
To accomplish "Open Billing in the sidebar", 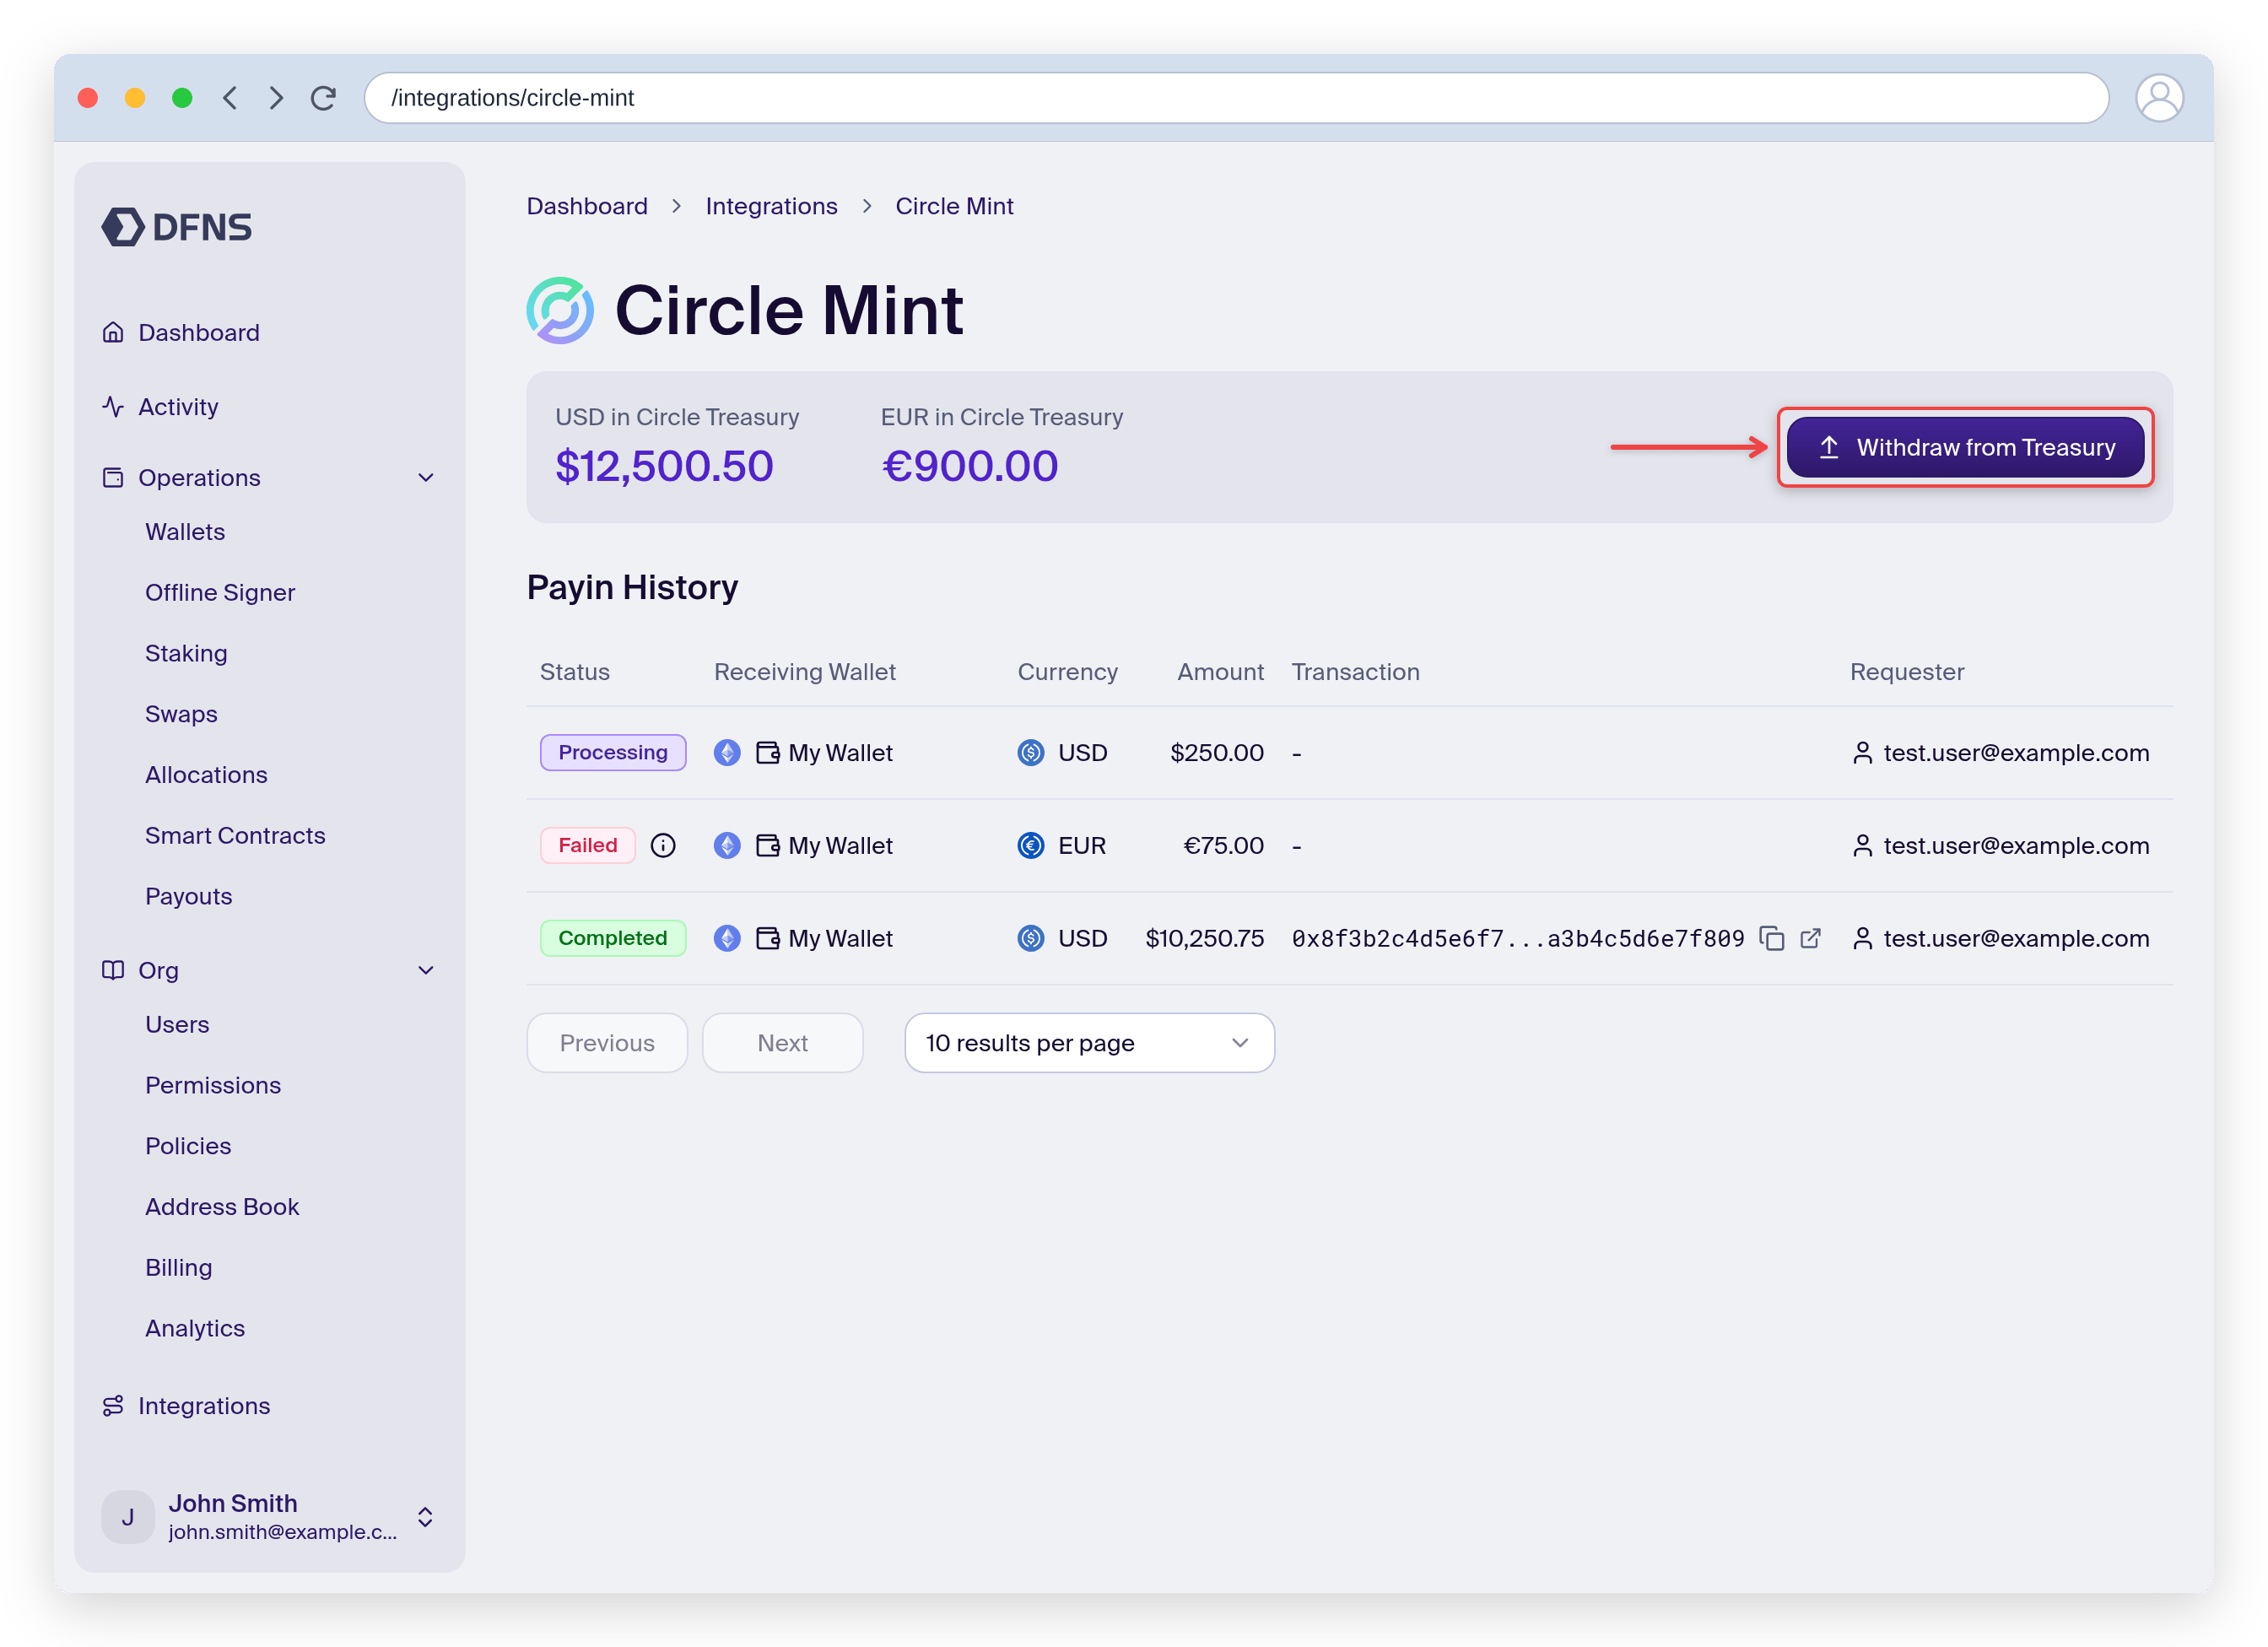I will point(179,1268).
